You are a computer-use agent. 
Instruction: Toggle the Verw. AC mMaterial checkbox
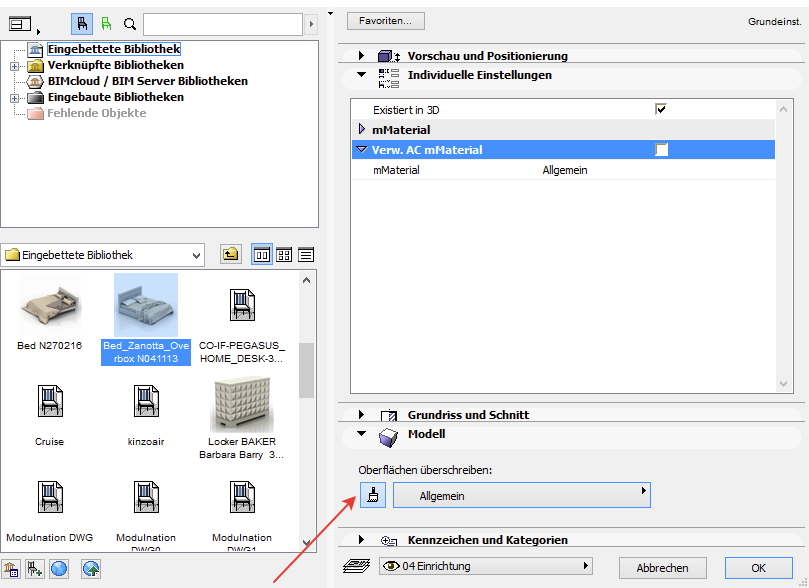tap(661, 150)
